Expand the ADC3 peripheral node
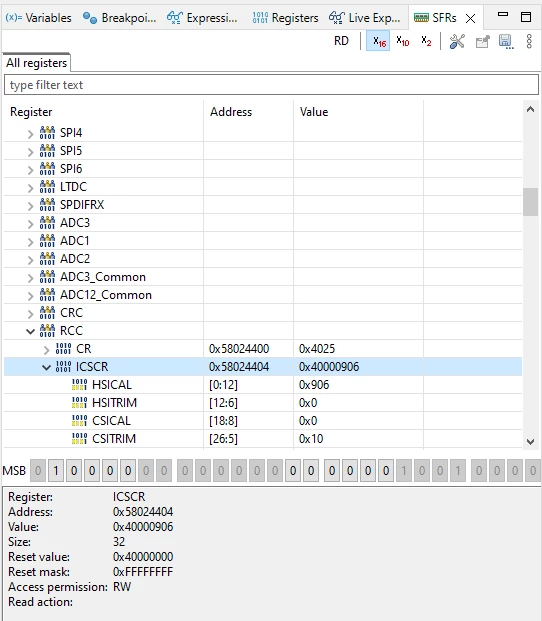The width and height of the screenshot is (542, 621). point(30,224)
